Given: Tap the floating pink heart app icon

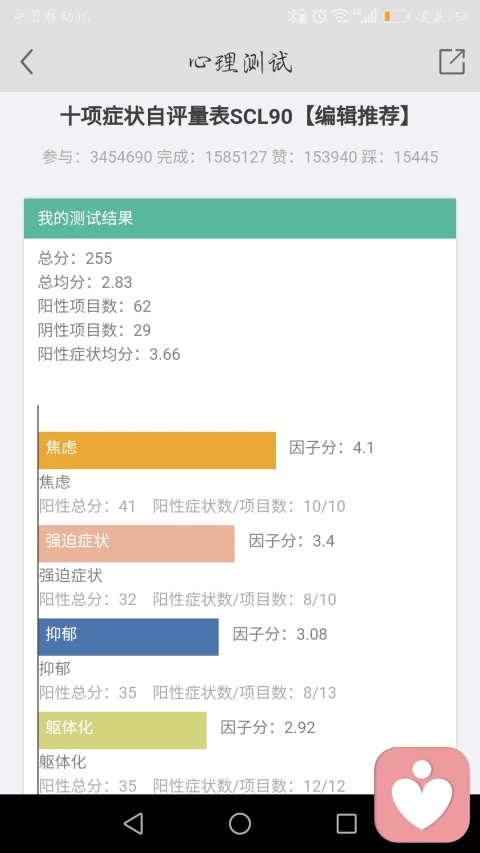Looking at the screenshot, I should pos(422,795).
